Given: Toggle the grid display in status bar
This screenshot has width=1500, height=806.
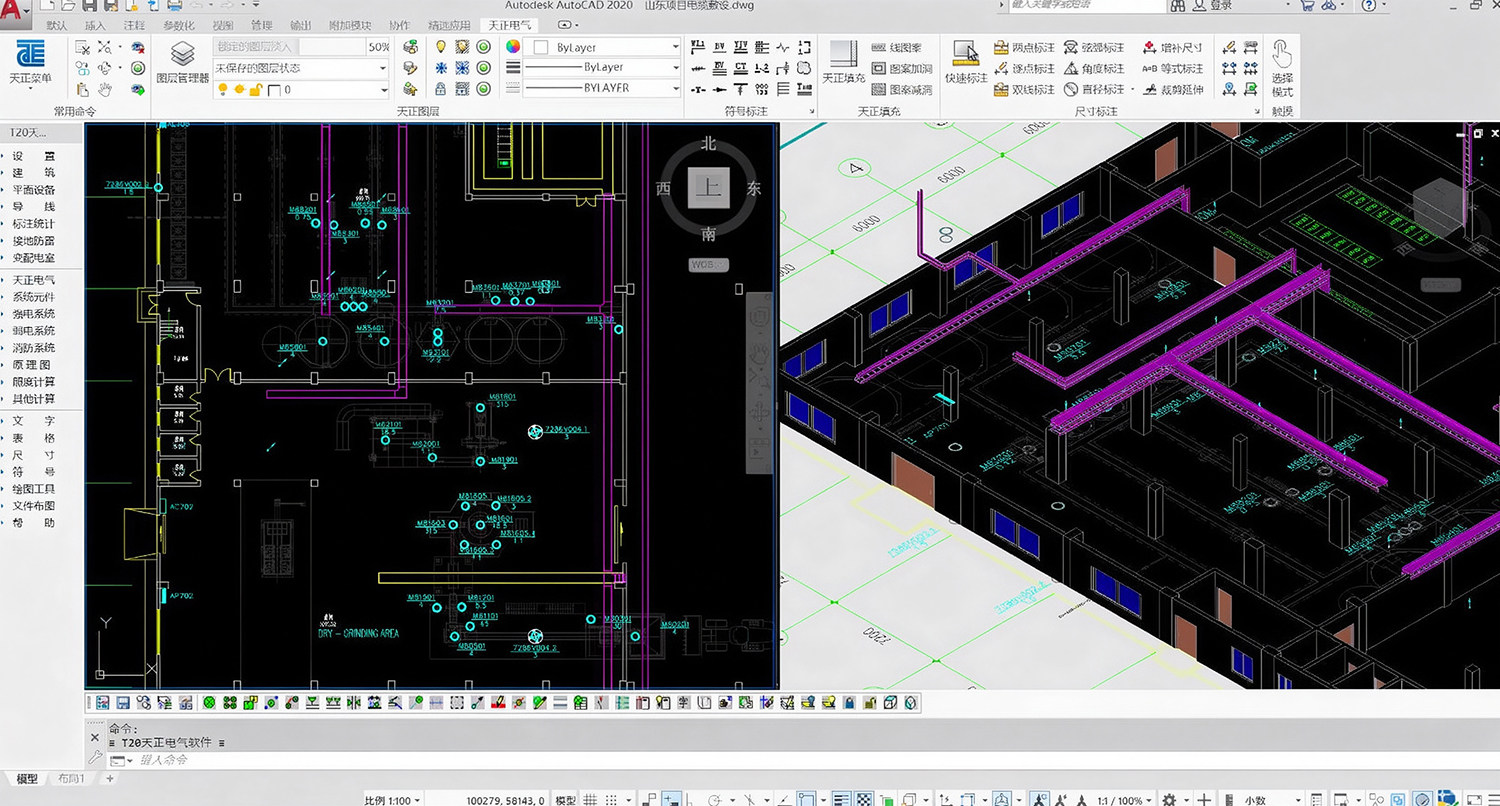Looking at the screenshot, I should click(592, 800).
